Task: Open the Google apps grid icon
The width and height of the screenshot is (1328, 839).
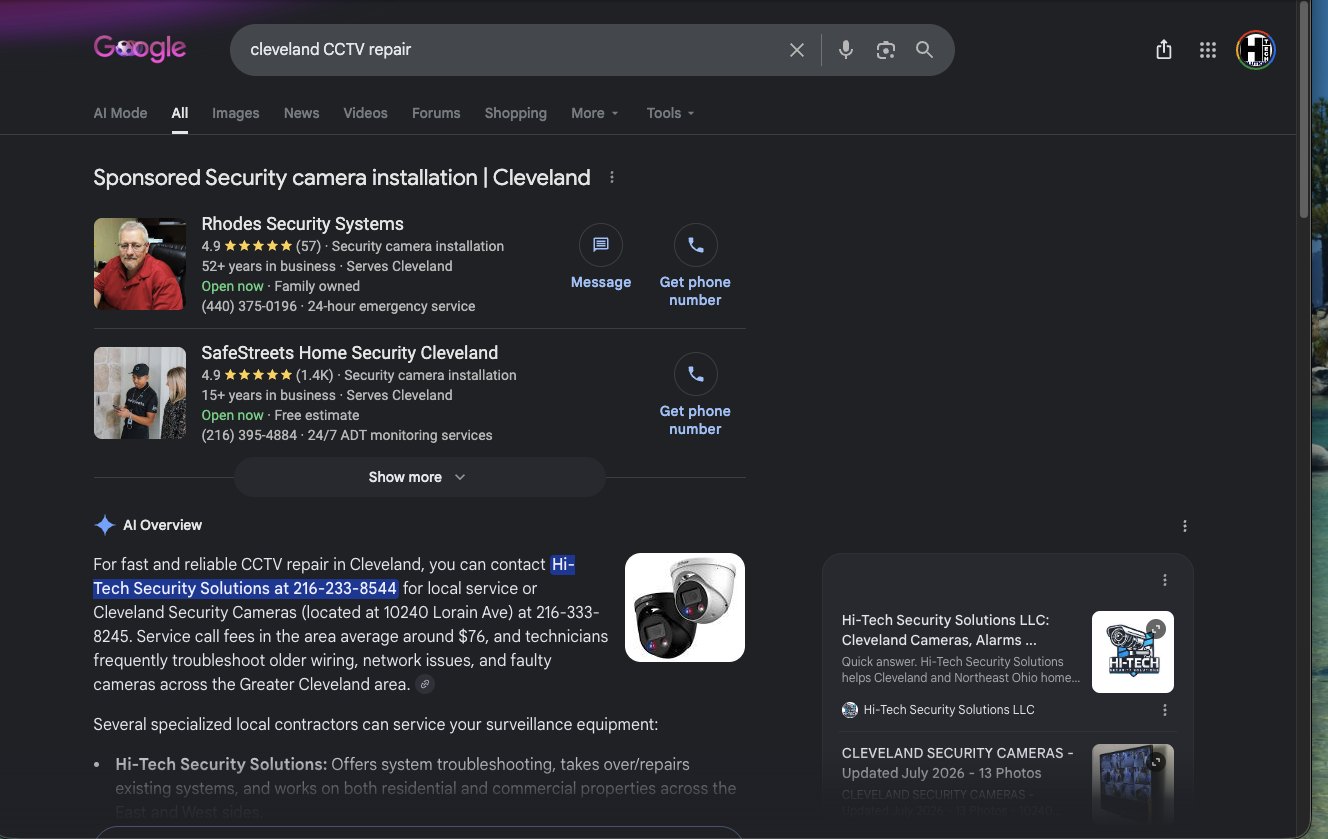Action: tap(1207, 50)
